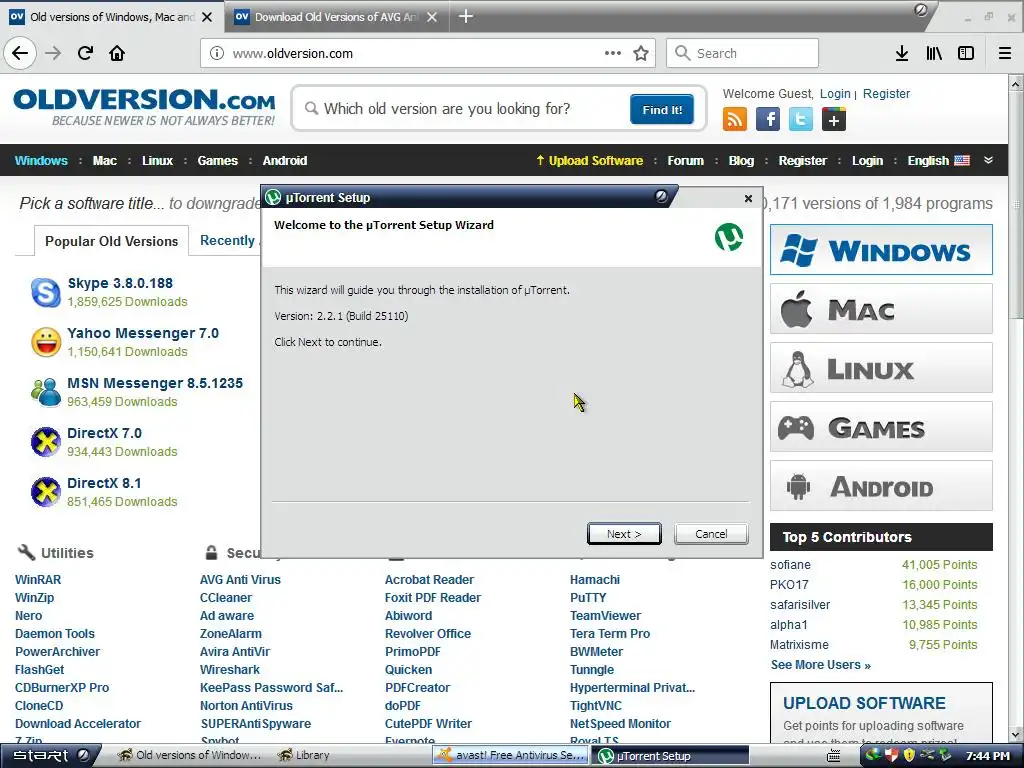The height and width of the screenshot is (768, 1024).
Task: Open the RSS feed icon
Action: point(735,119)
